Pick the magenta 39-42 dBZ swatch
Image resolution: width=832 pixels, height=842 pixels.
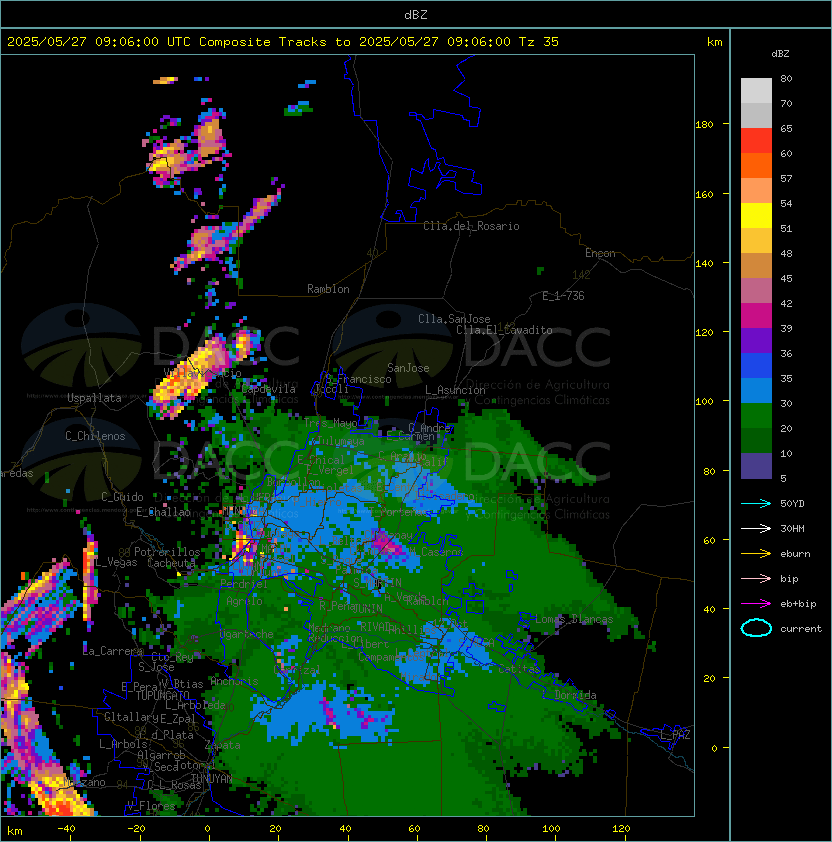756,316
